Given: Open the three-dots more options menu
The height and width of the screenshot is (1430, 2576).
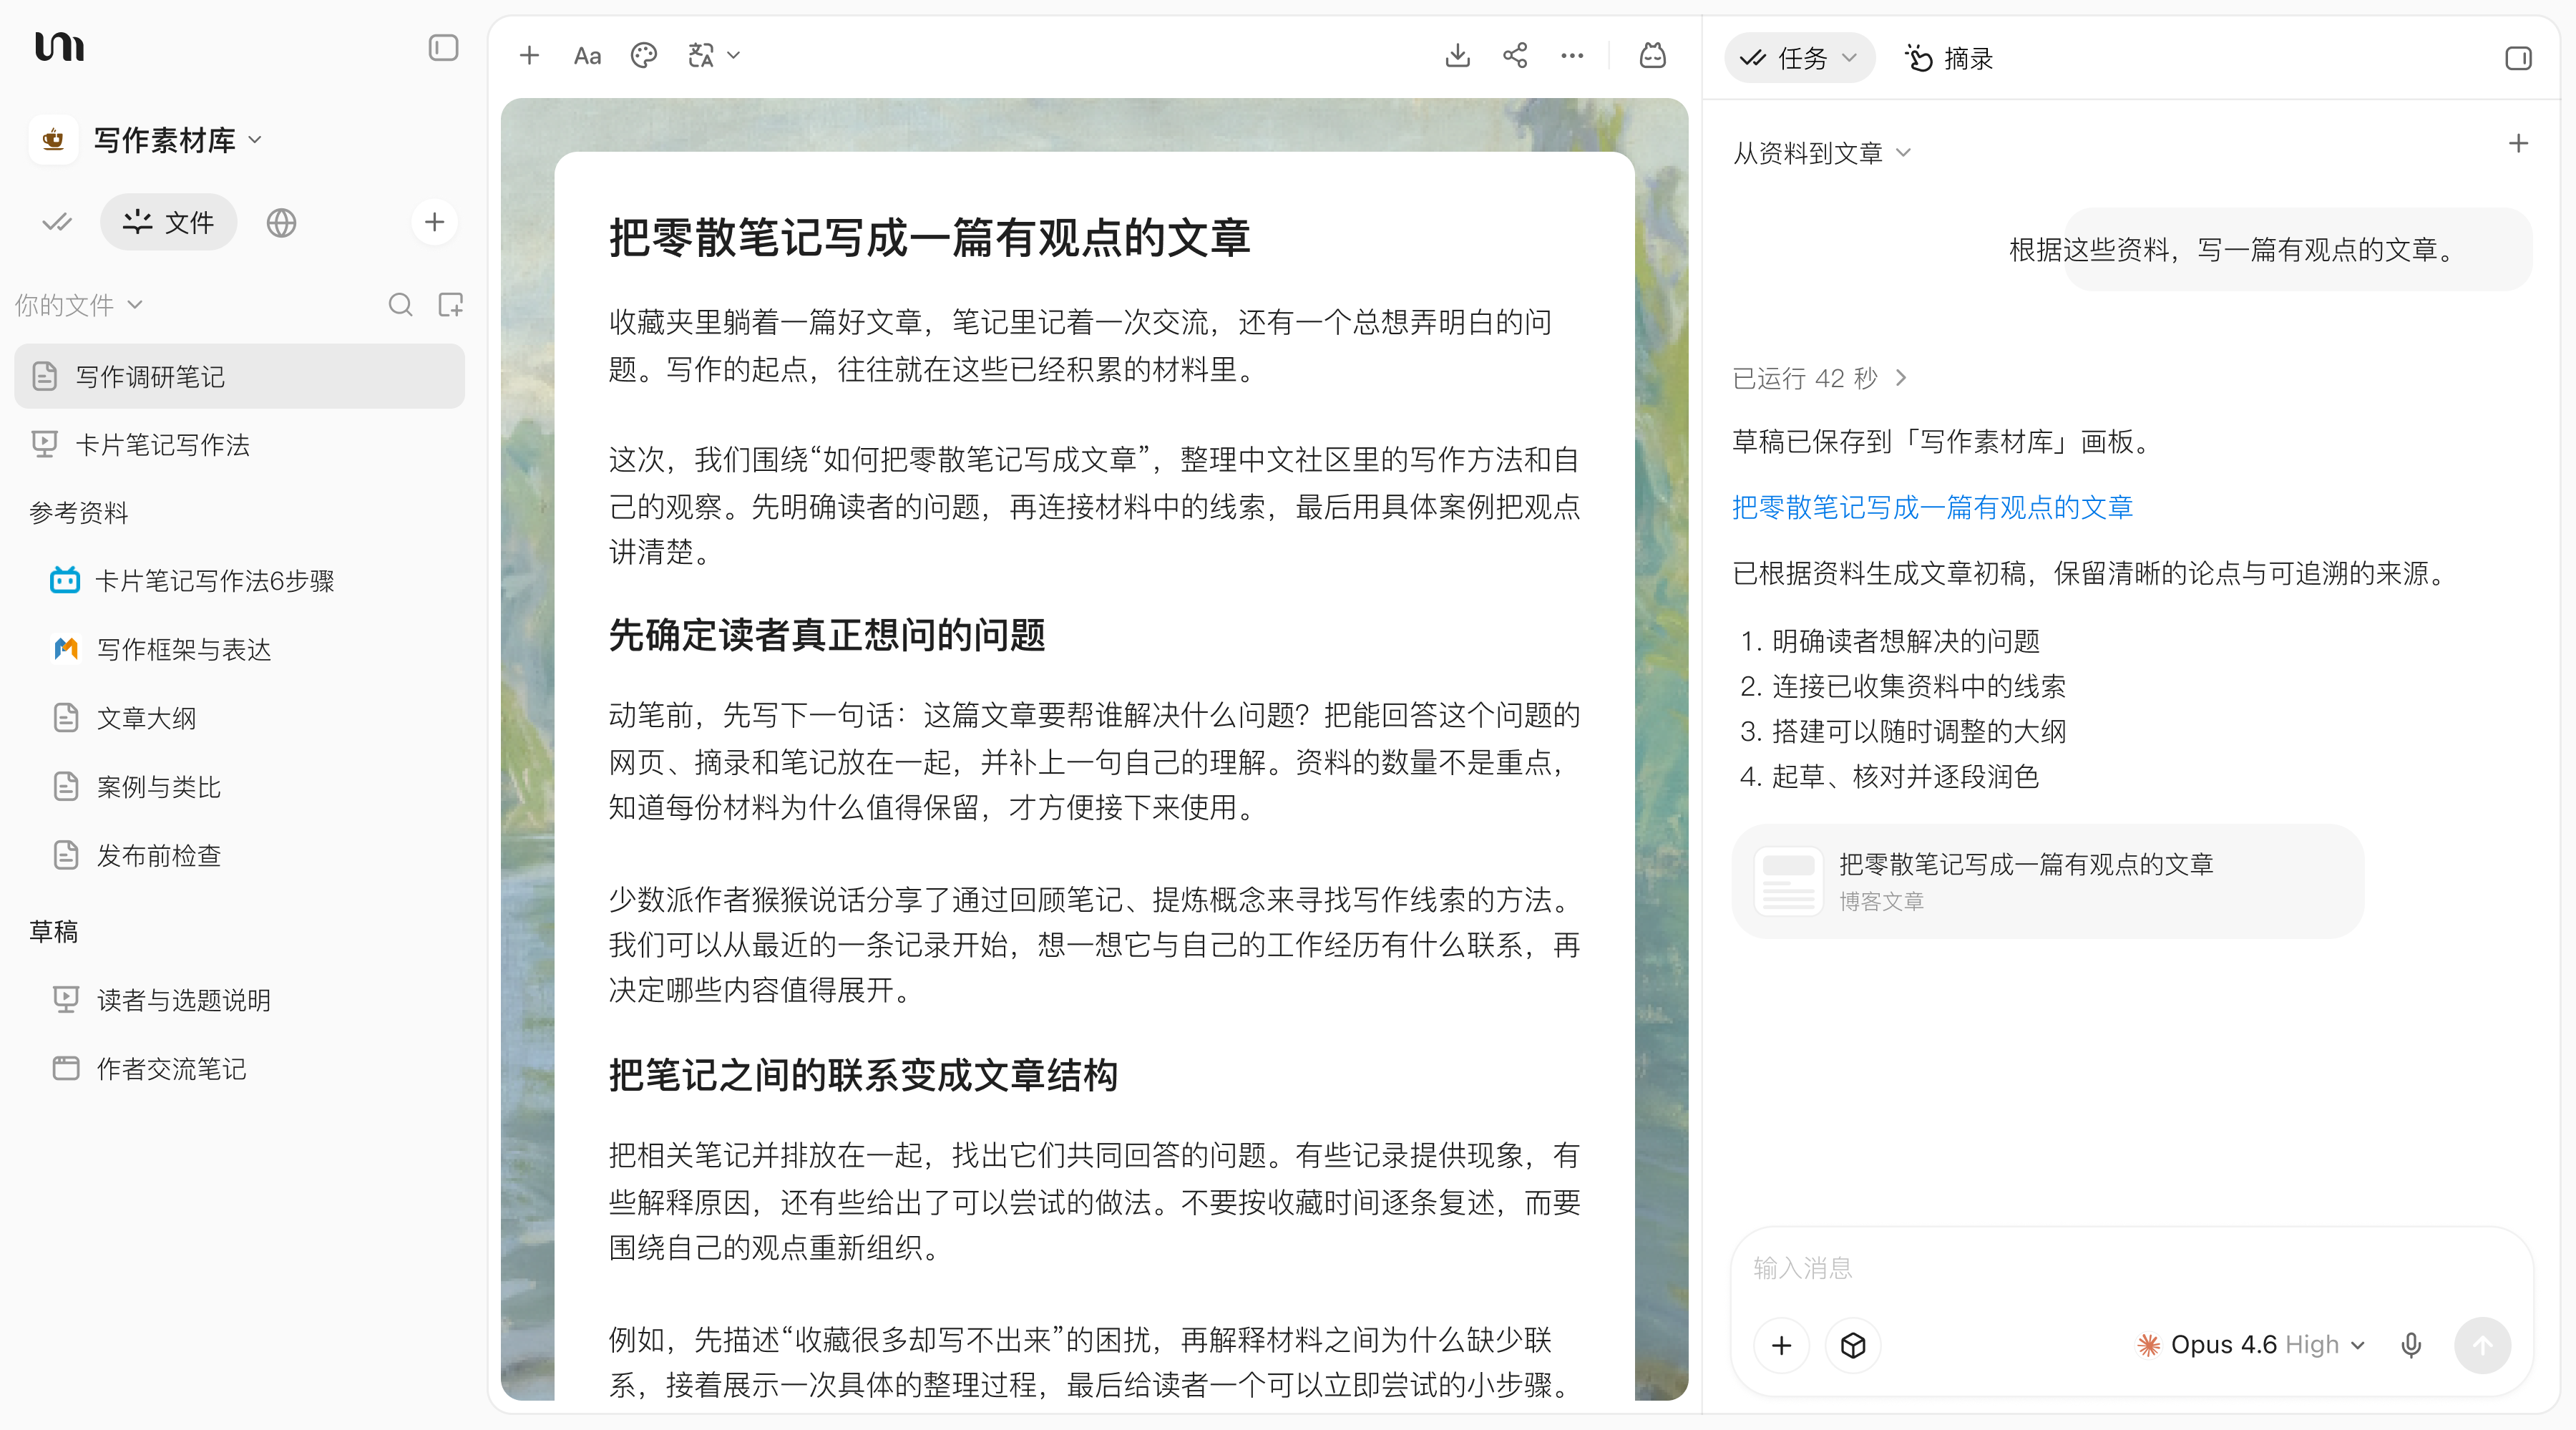Looking at the screenshot, I should [1572, 56].
